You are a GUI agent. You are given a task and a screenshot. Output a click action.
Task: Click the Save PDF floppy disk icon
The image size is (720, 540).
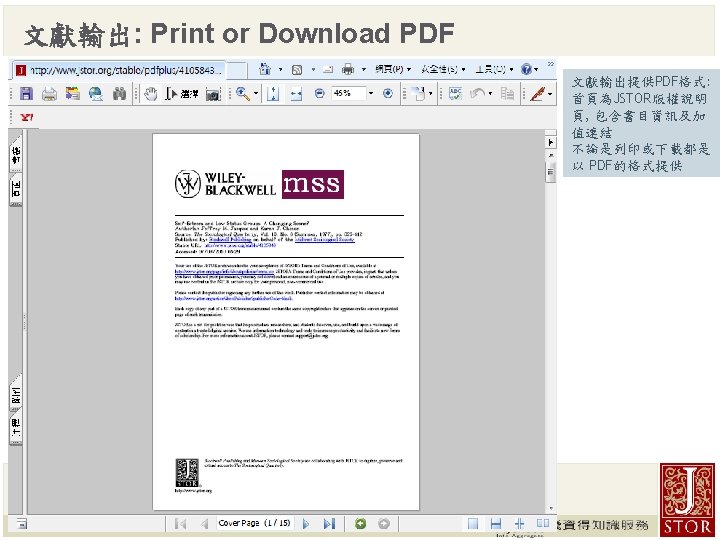[x=26, y=94]
